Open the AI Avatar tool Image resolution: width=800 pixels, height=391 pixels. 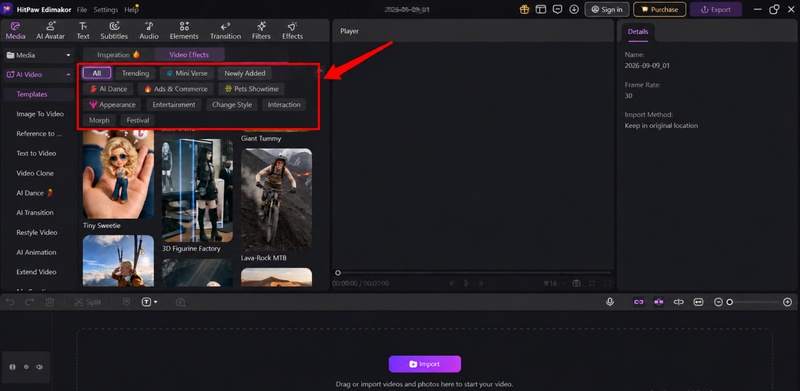(x=51, y=31)
